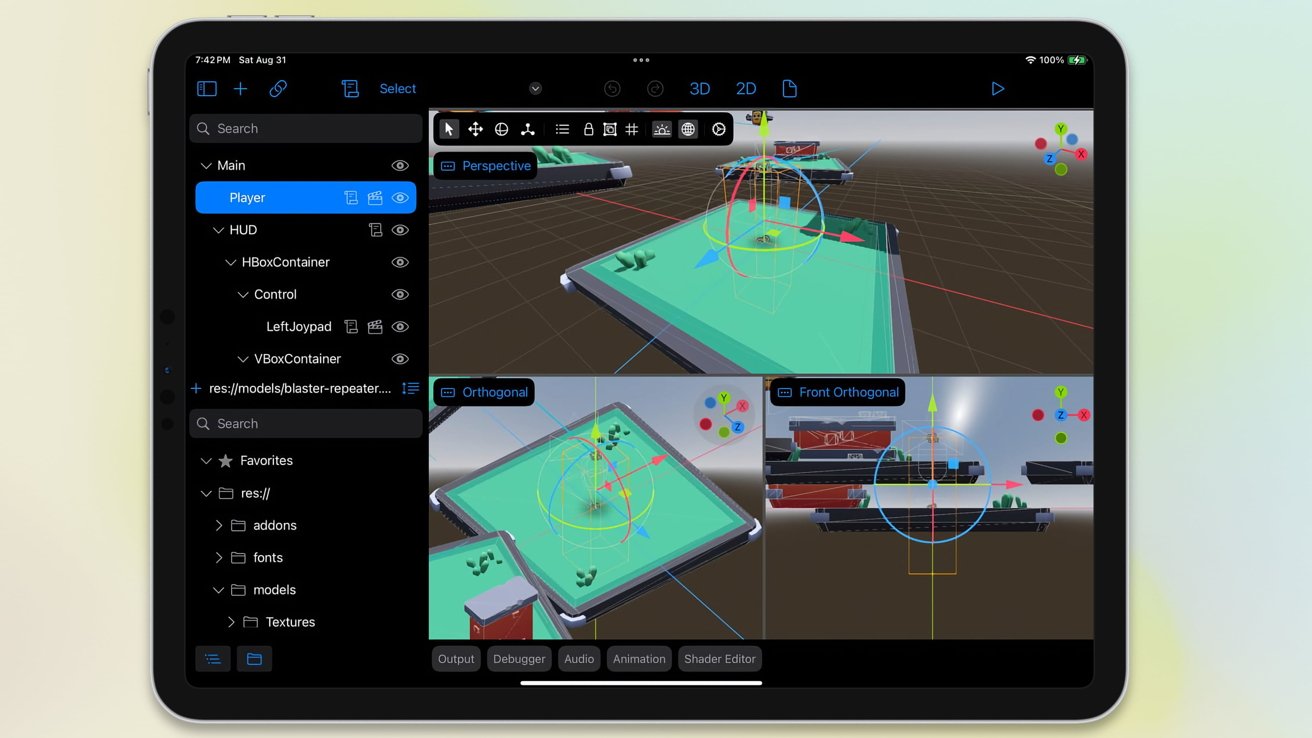
Task: Open the script icon in the top toolbar
Action: coord(350,89)
